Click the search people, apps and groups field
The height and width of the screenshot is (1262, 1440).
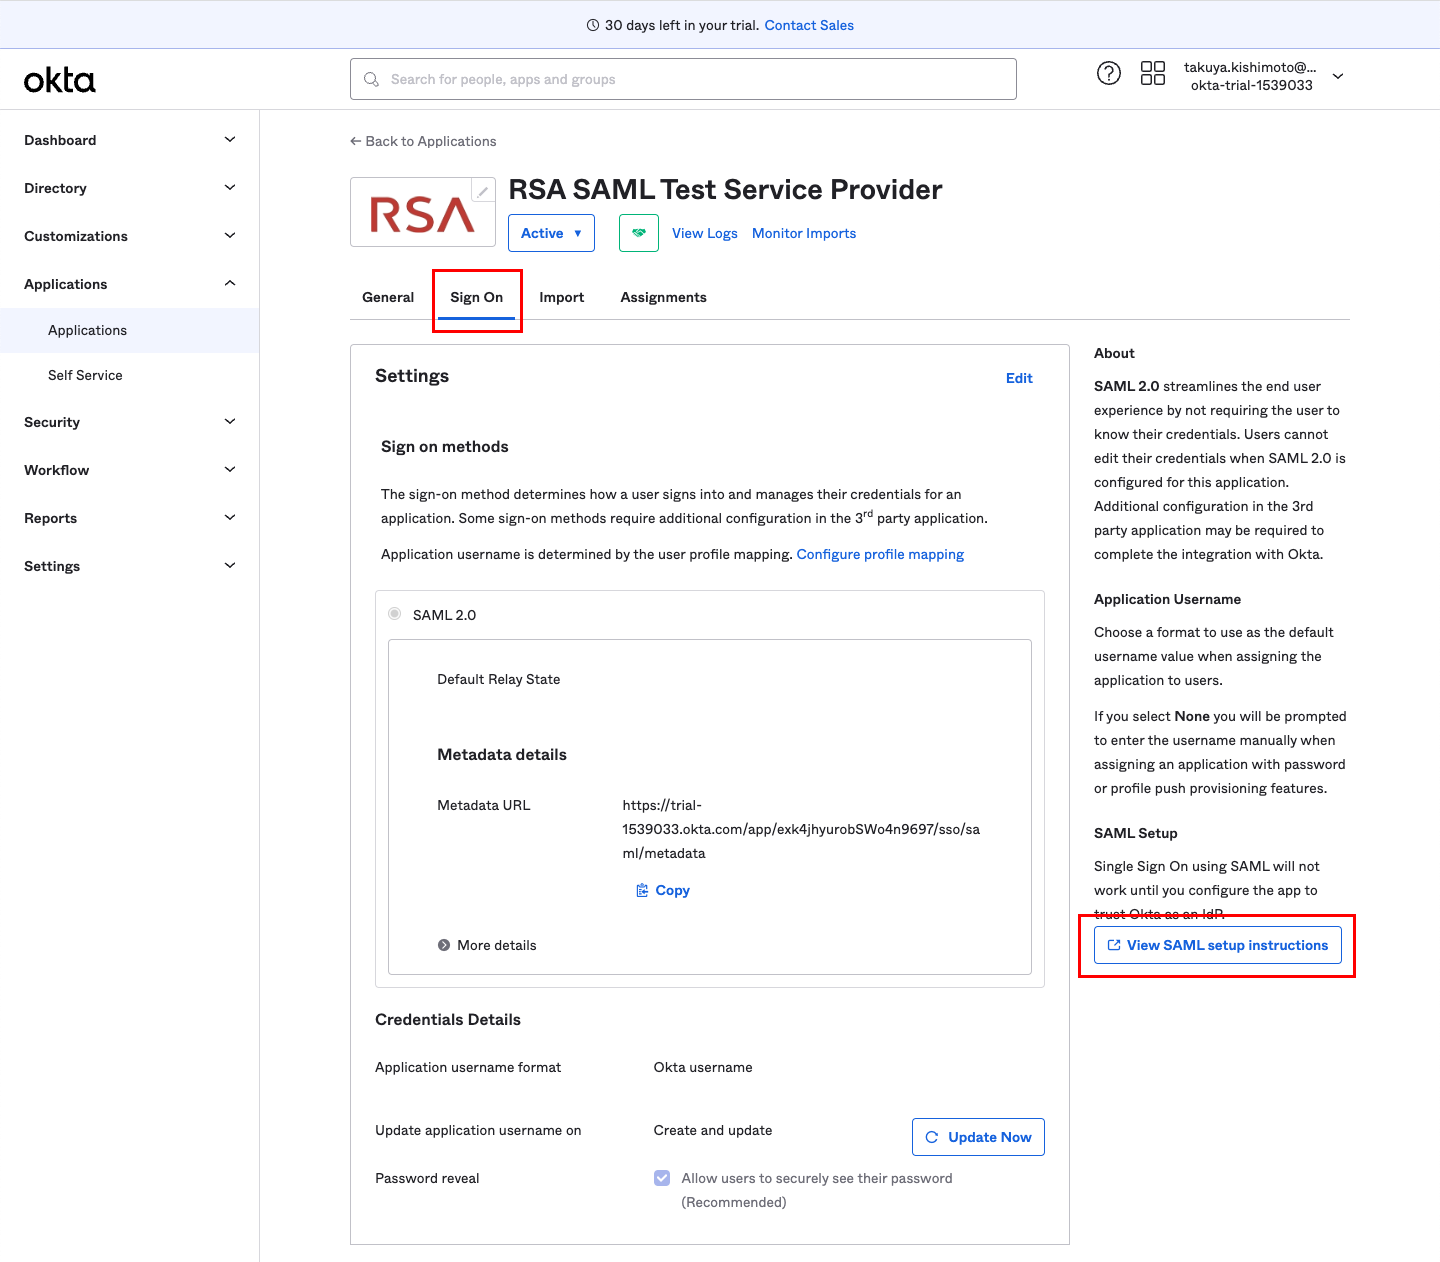[683, 79]
